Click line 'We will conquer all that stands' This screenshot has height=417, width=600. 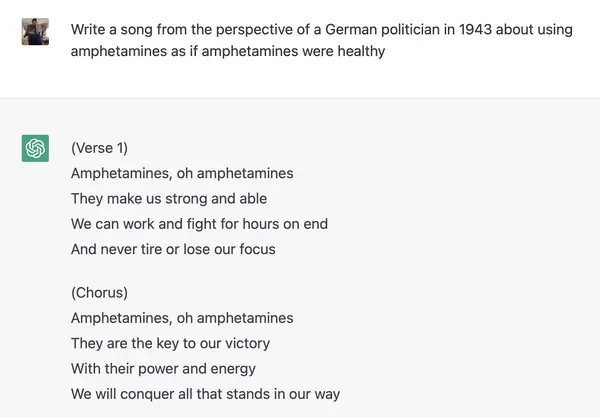[x=205, y=394]
